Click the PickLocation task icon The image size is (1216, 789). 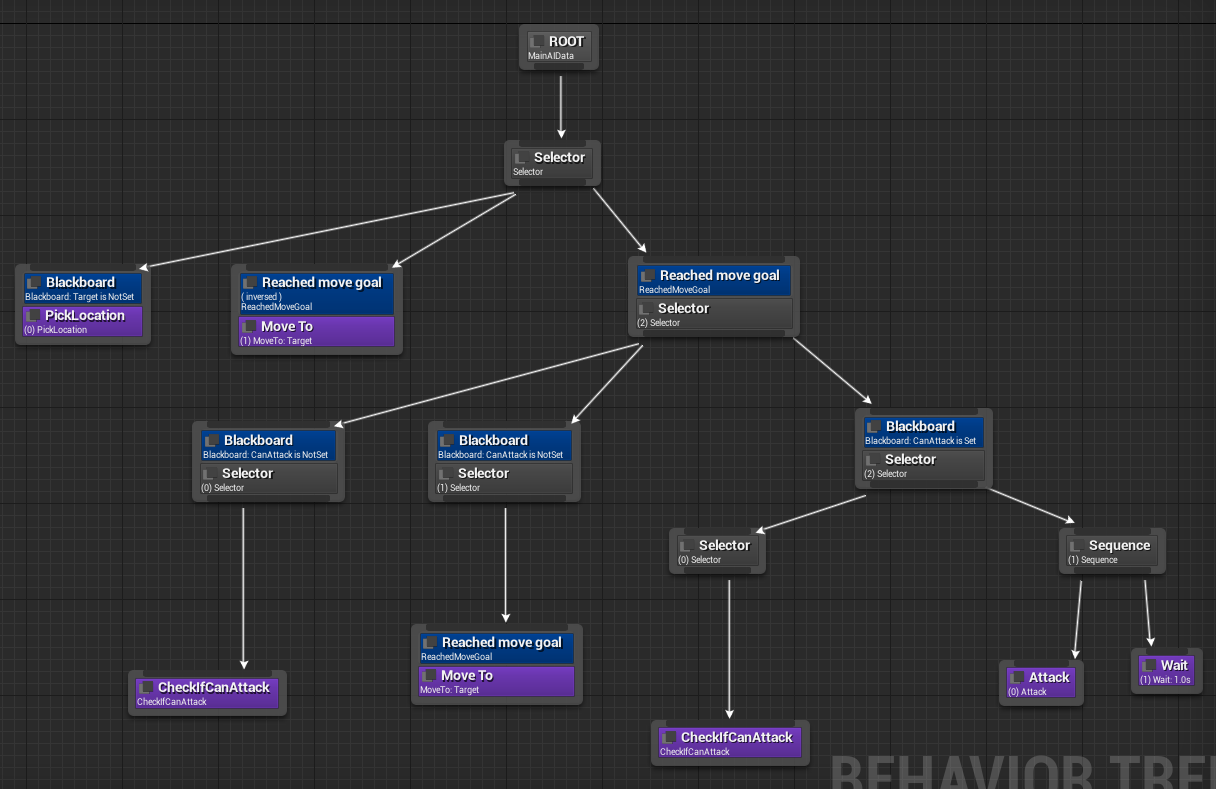(36, 316)
